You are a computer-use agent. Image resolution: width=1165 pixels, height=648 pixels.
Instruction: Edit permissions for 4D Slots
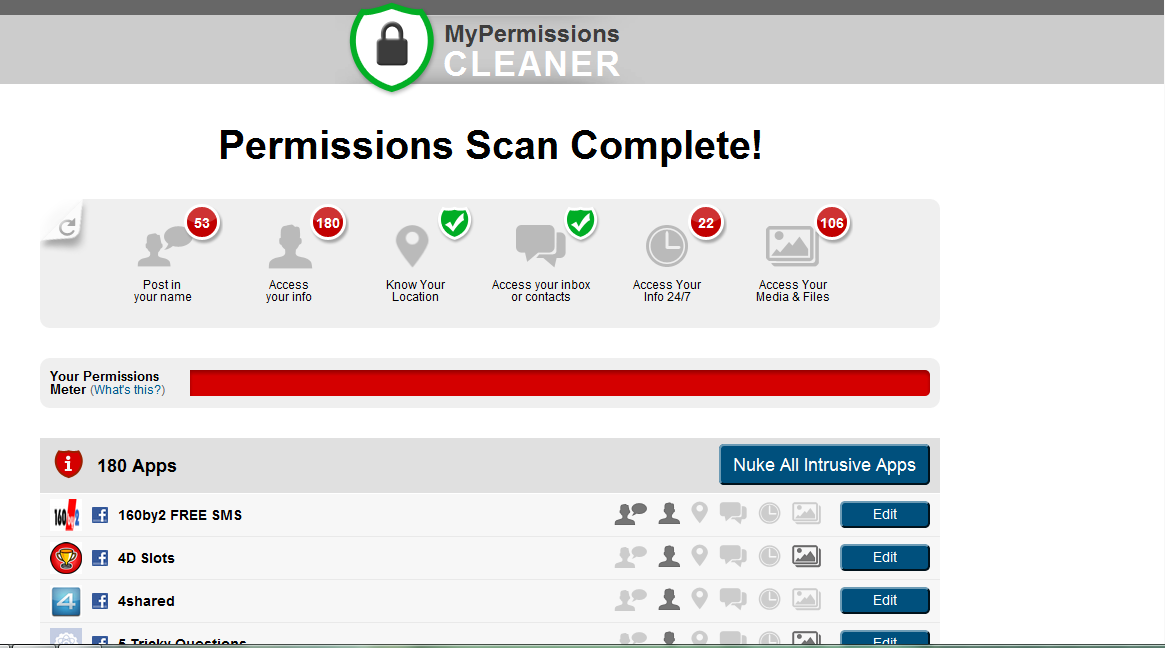884,557
